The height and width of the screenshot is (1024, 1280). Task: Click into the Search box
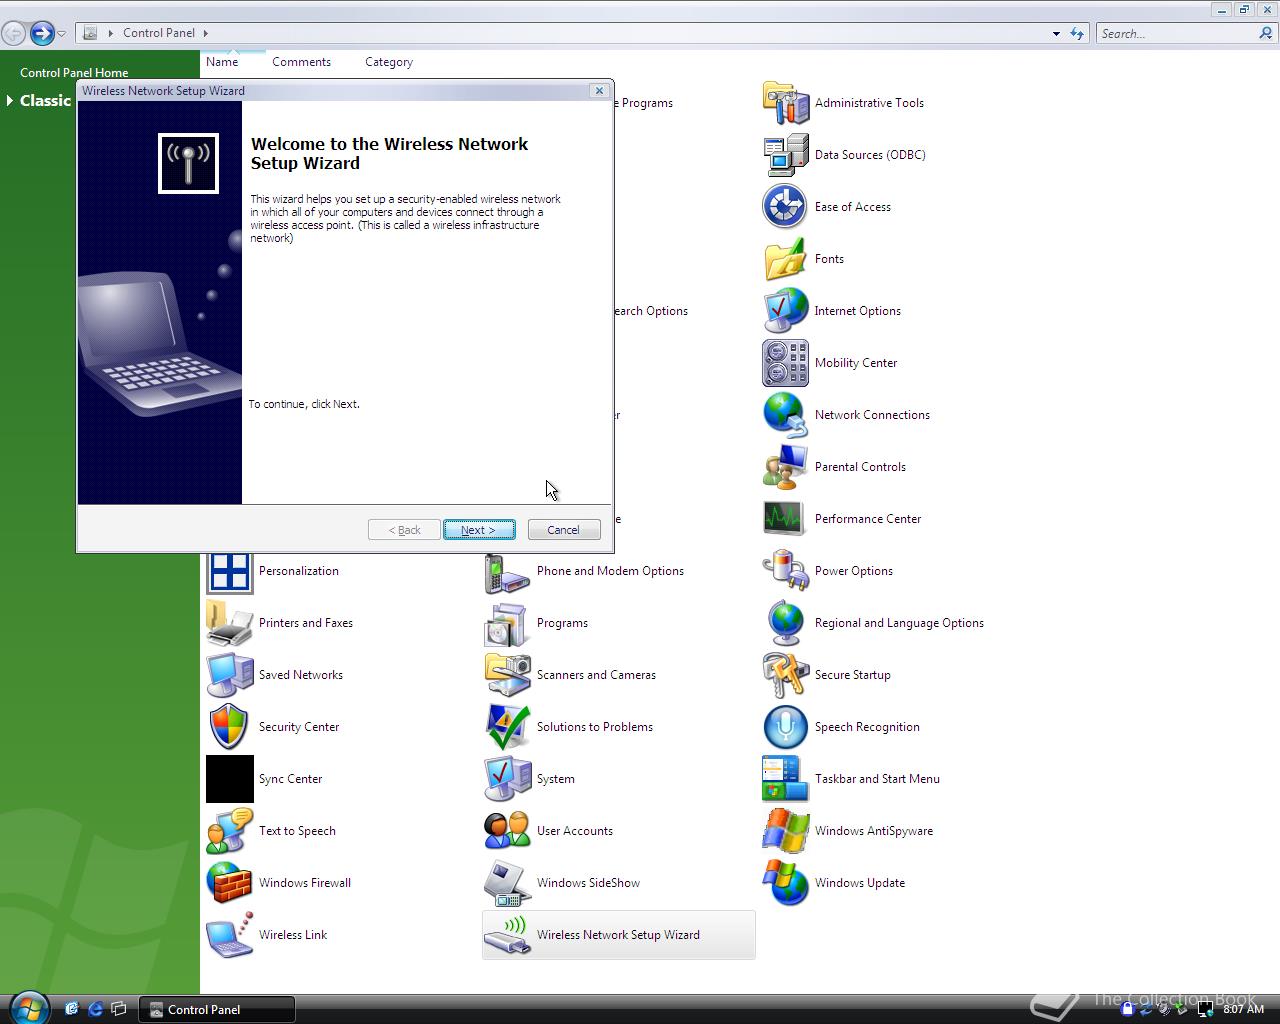[1176, 34]
